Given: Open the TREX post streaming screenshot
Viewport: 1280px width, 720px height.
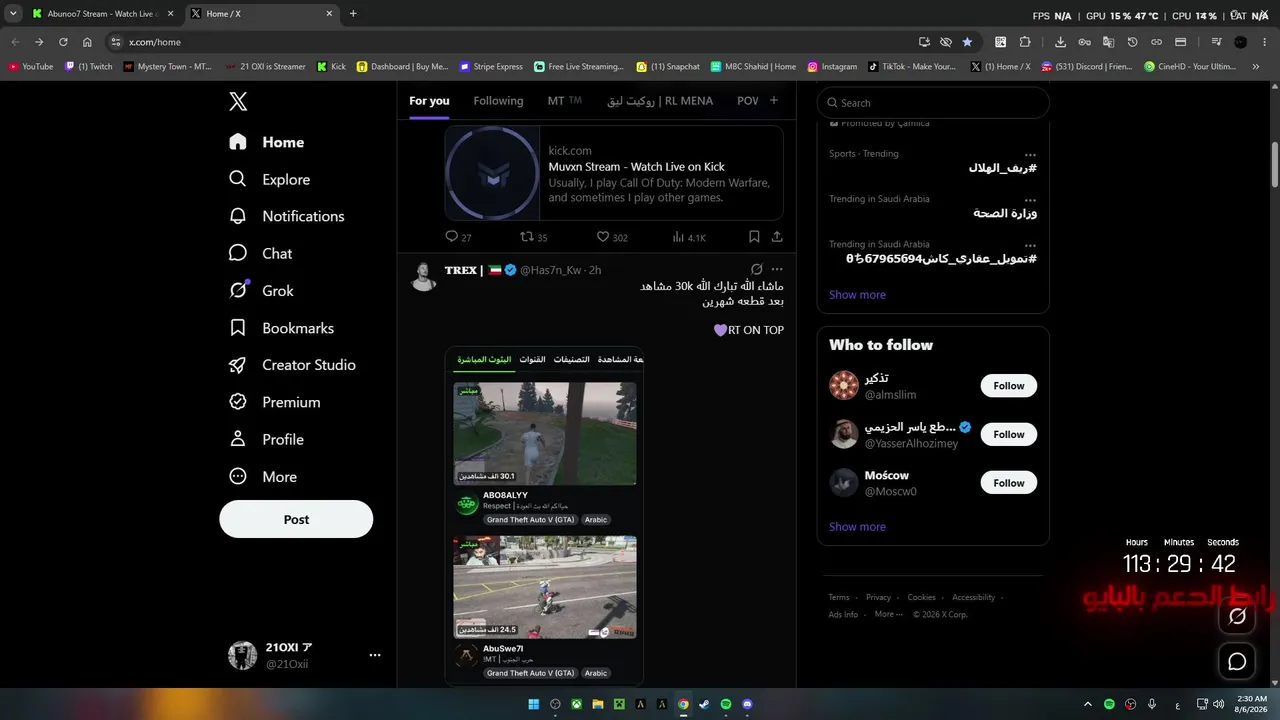Looking at the screenshot, I should [x=545, y=516].
